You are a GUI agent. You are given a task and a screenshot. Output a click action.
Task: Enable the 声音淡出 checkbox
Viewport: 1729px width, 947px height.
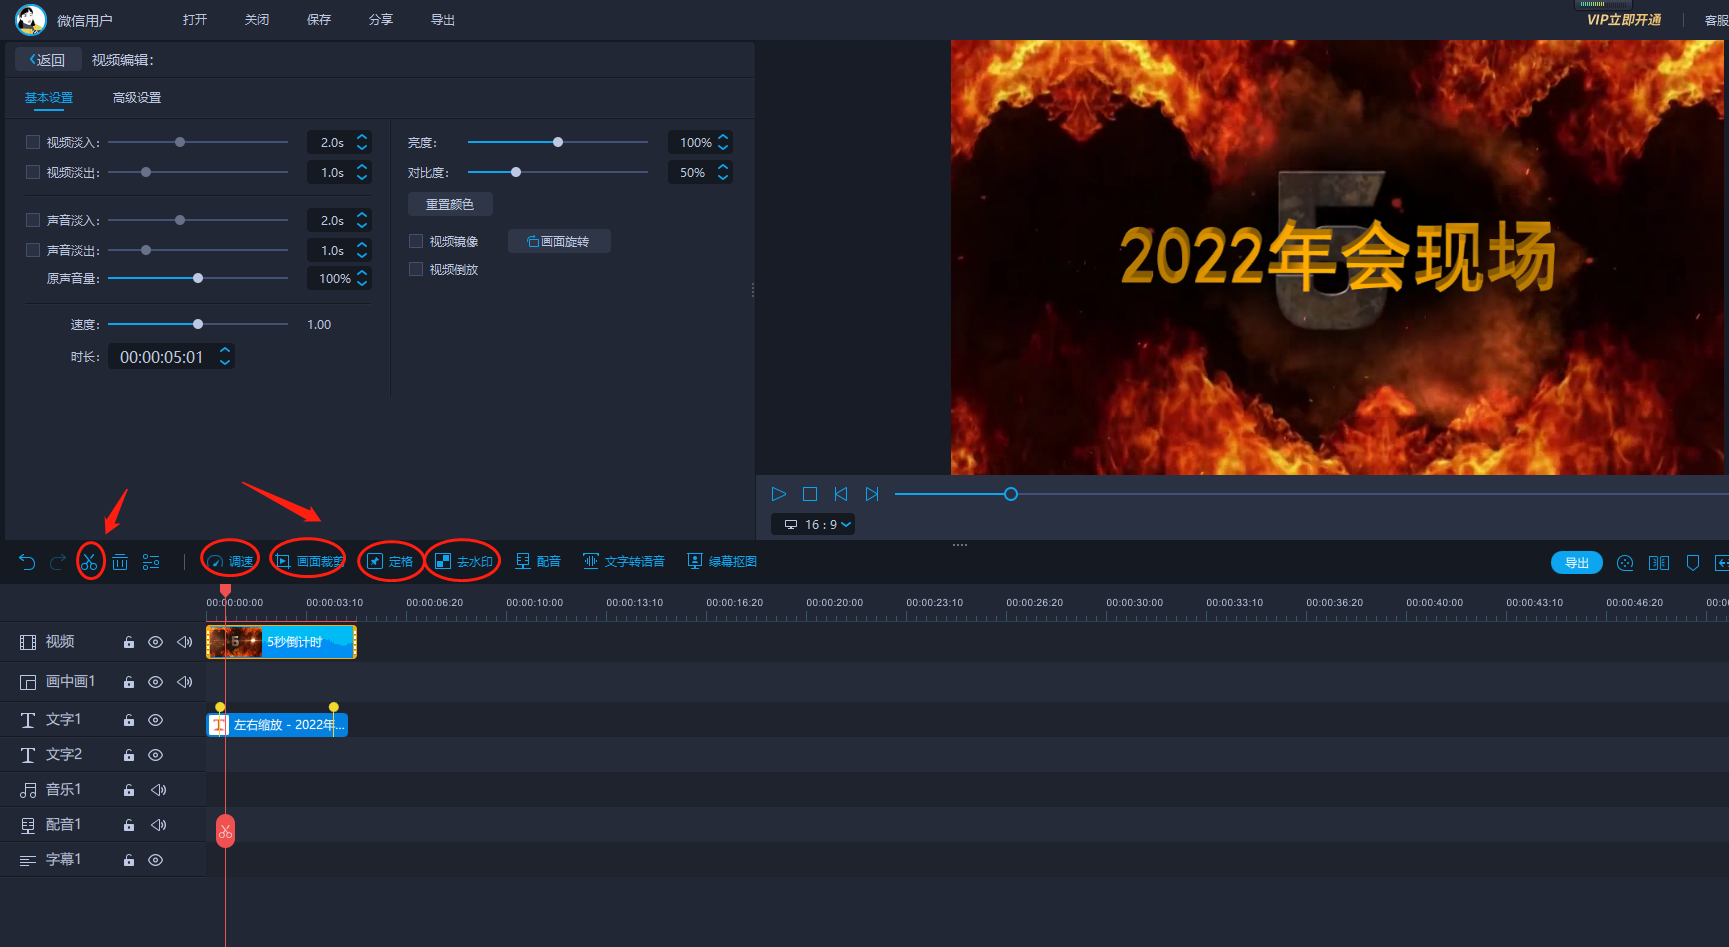33,250
